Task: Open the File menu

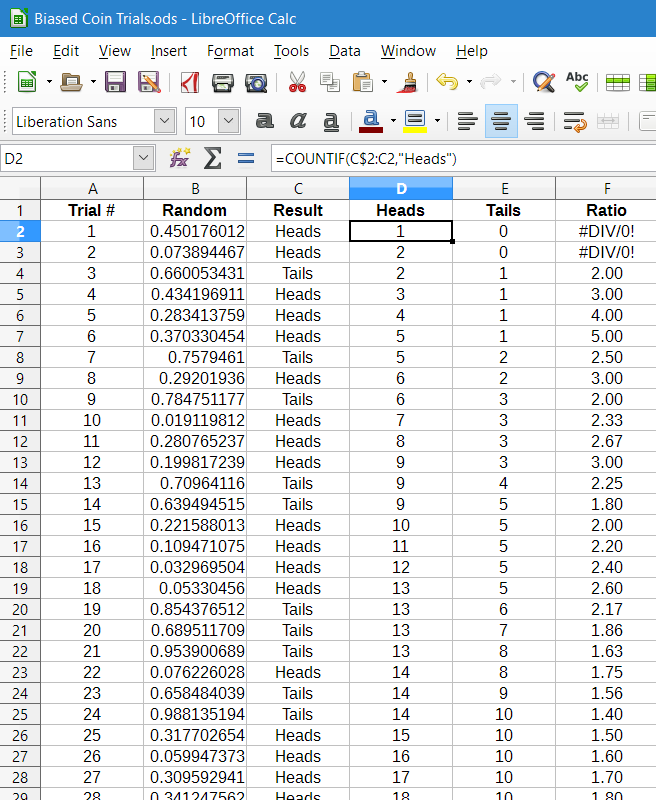Action: click(21, 51)
